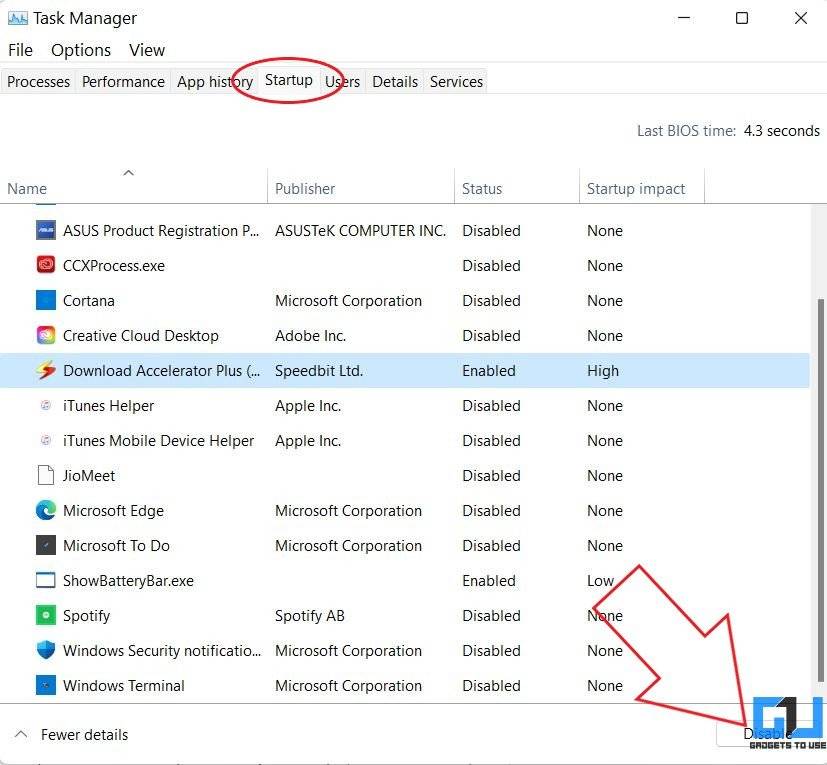The image size is (827, 765).
Task: Select the Windows Terminal icon
Action: click(x=46, y=686)
